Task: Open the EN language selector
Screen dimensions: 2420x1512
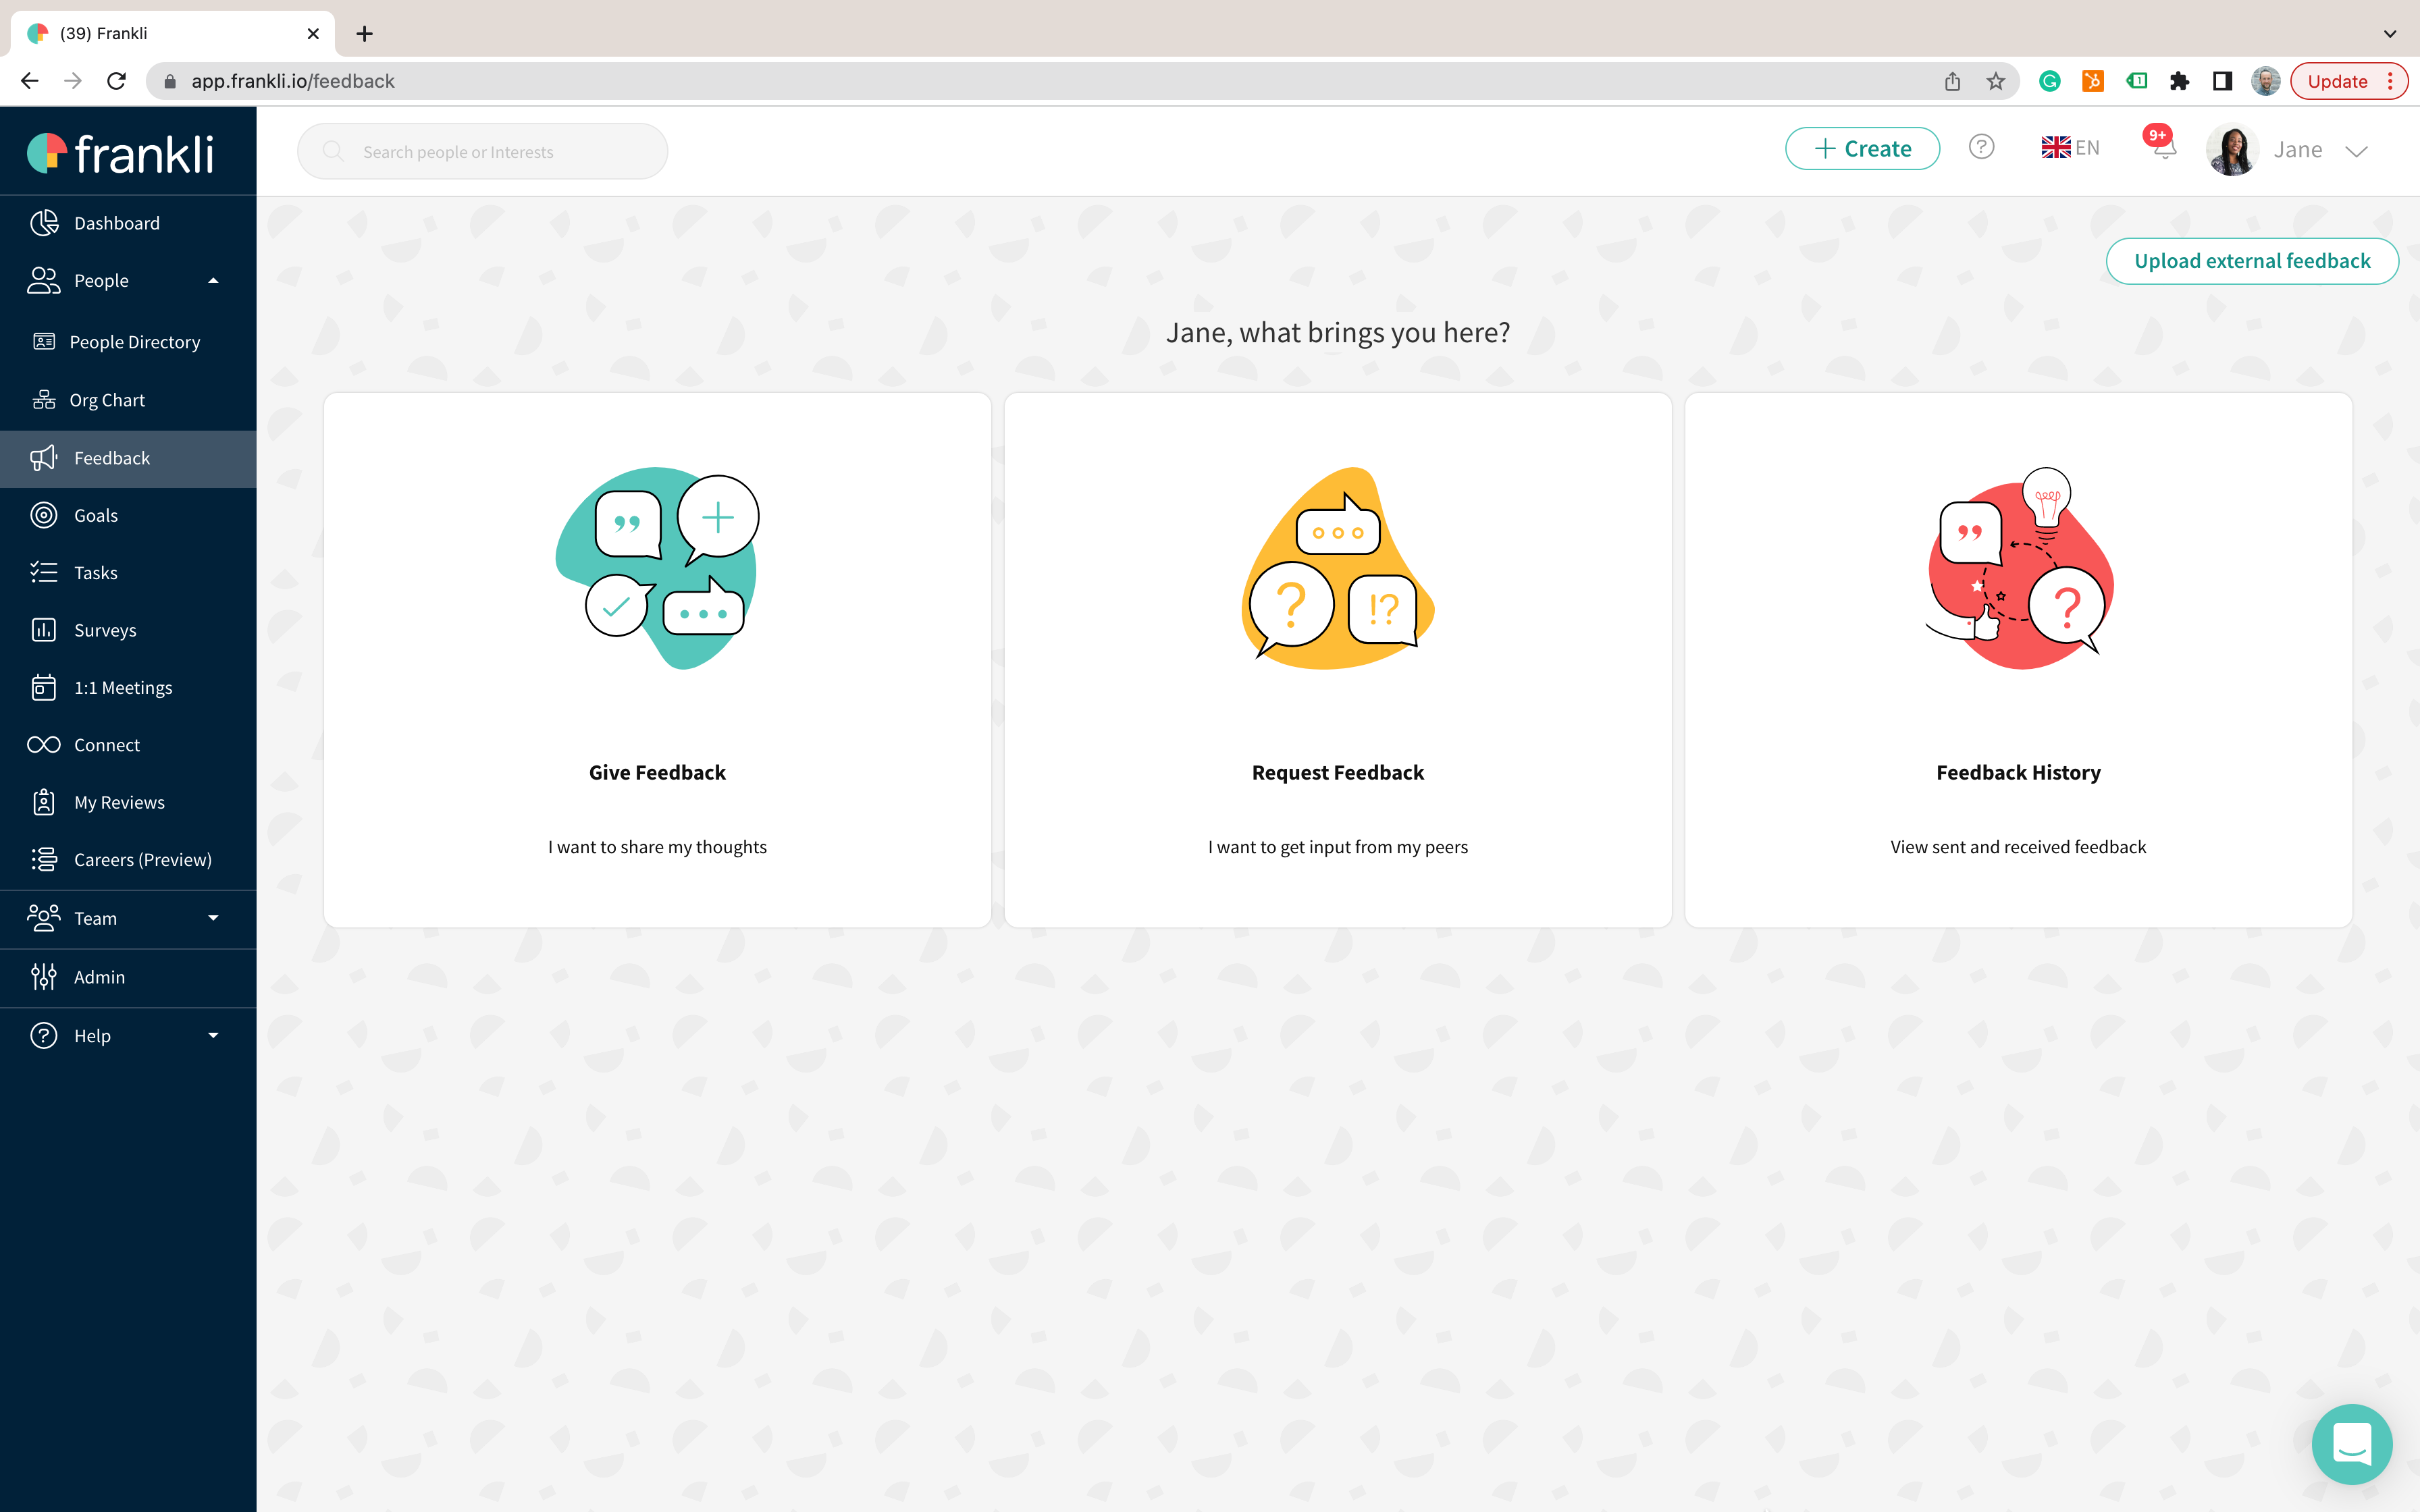Action: (x=2070, y=147)
